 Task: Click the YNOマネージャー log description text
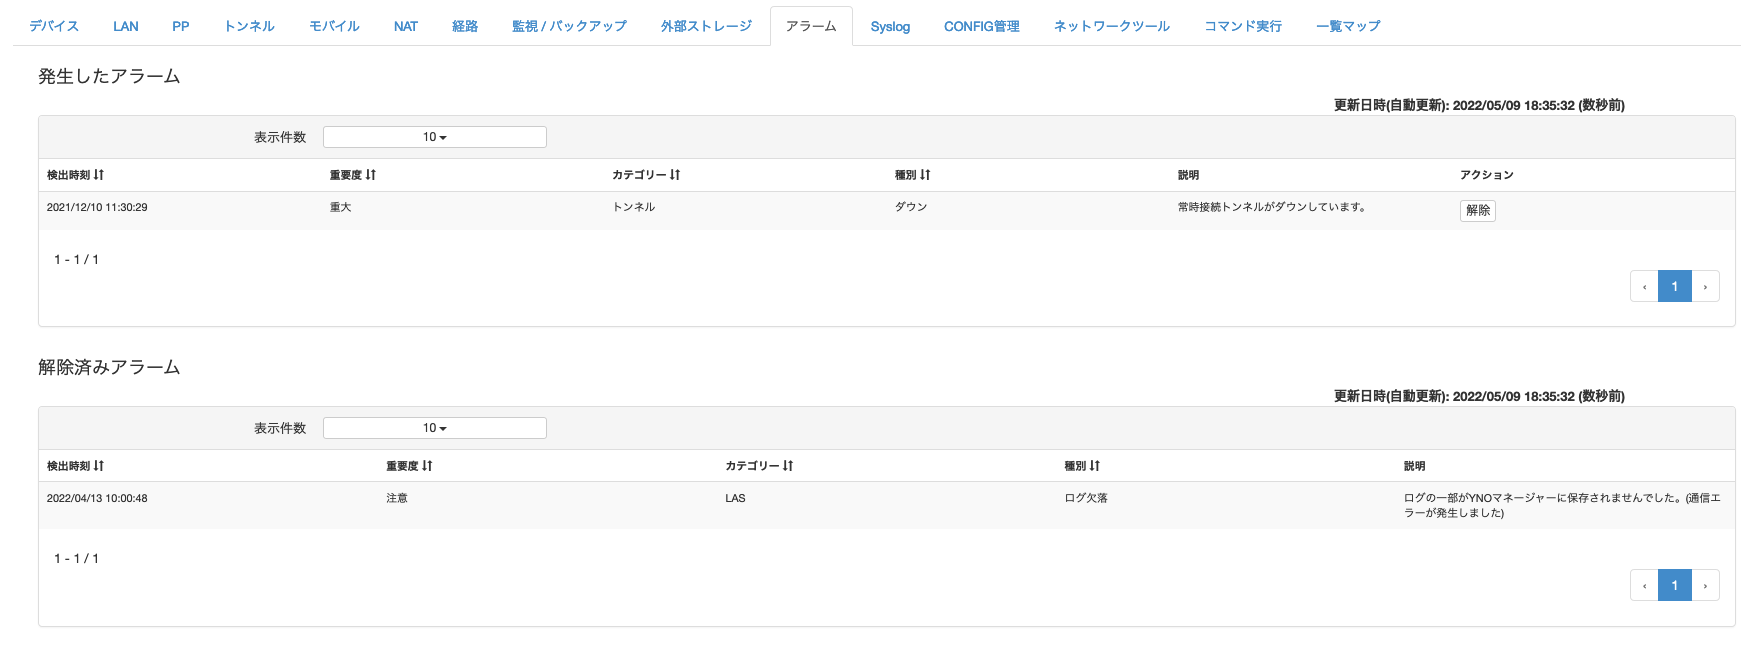[1562, 505]
